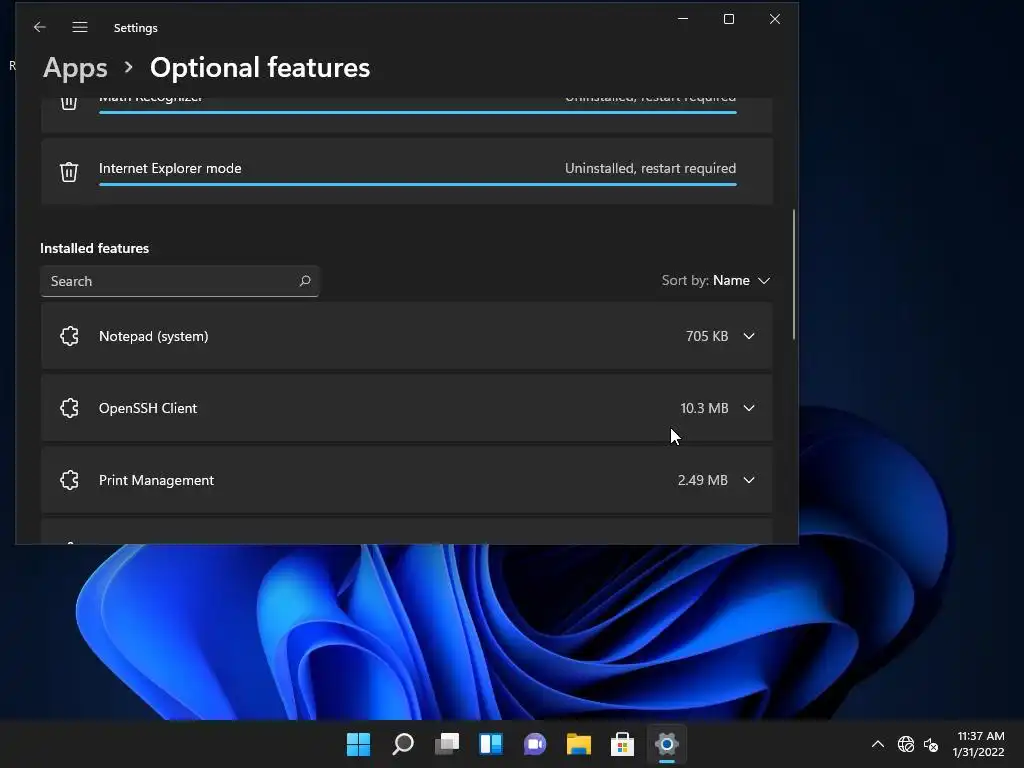The height and width of the screenshot is (768, 1024).
Task: Select the OpenSSH Client label
Action: (148, 408)
